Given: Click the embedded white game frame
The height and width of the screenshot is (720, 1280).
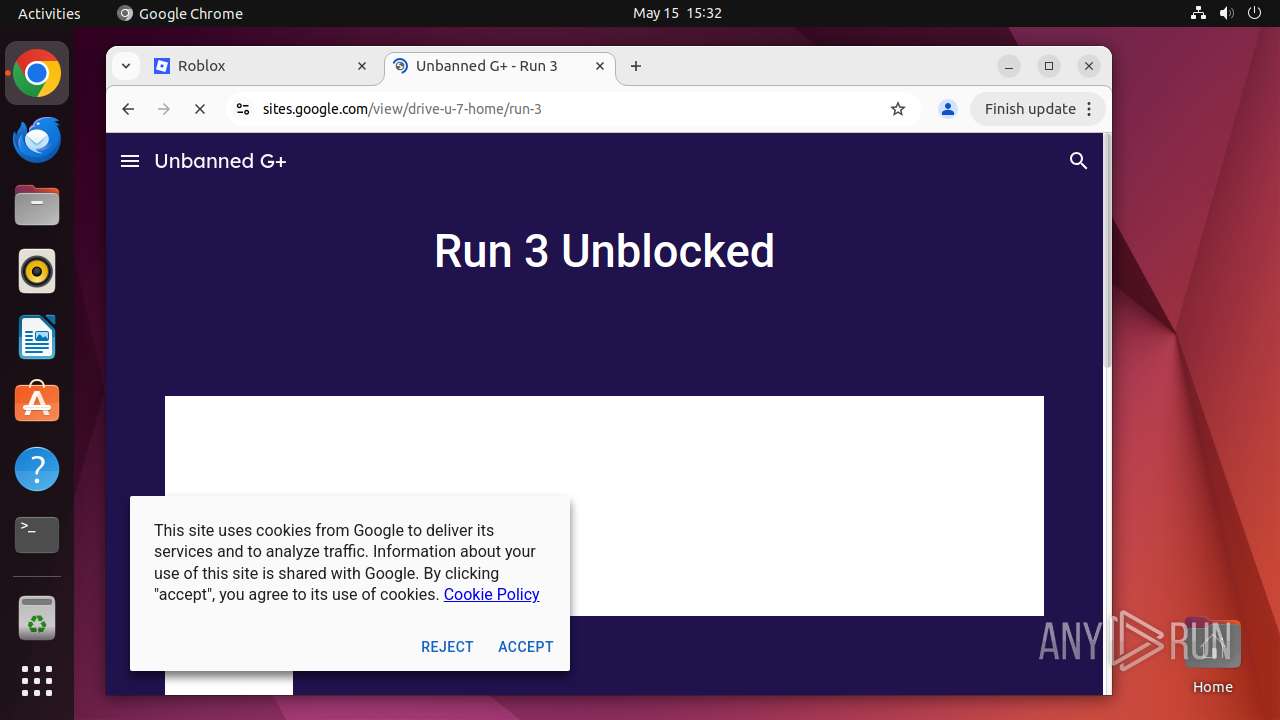Looking at the screenshot, I should (x=604, y=505).
